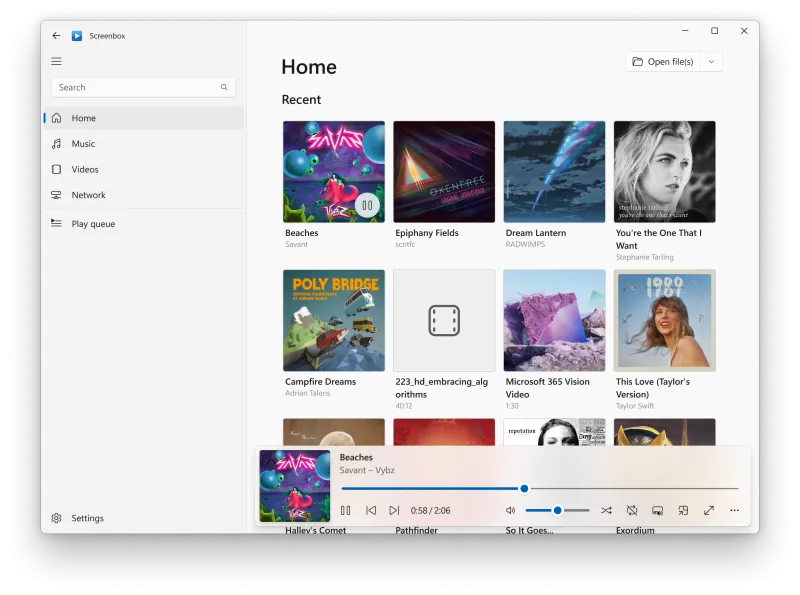Toggle shuffle mode
The width and height of the screenshot is (800, 595).
pyautogui.click(x=606, y=510)
